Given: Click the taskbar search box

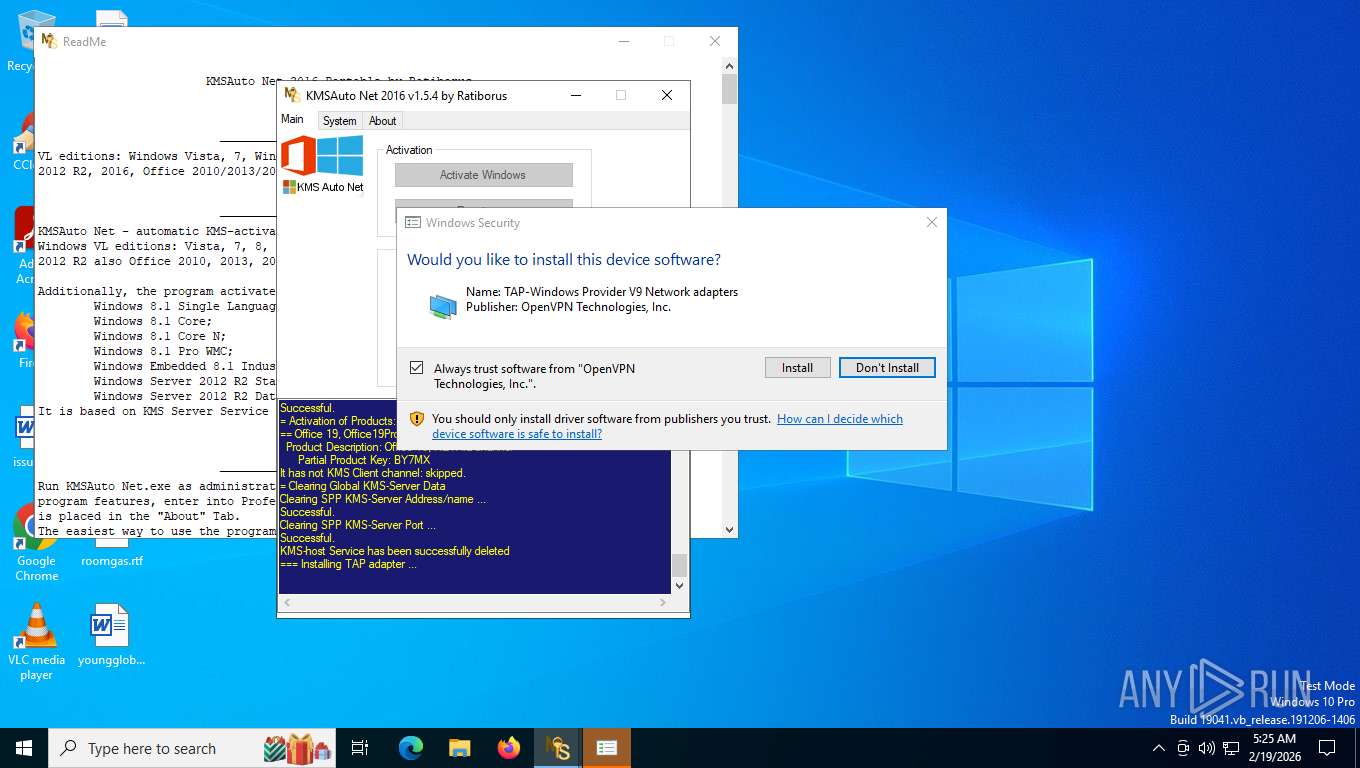Looking at the screenshot, I should coord(192,748).
